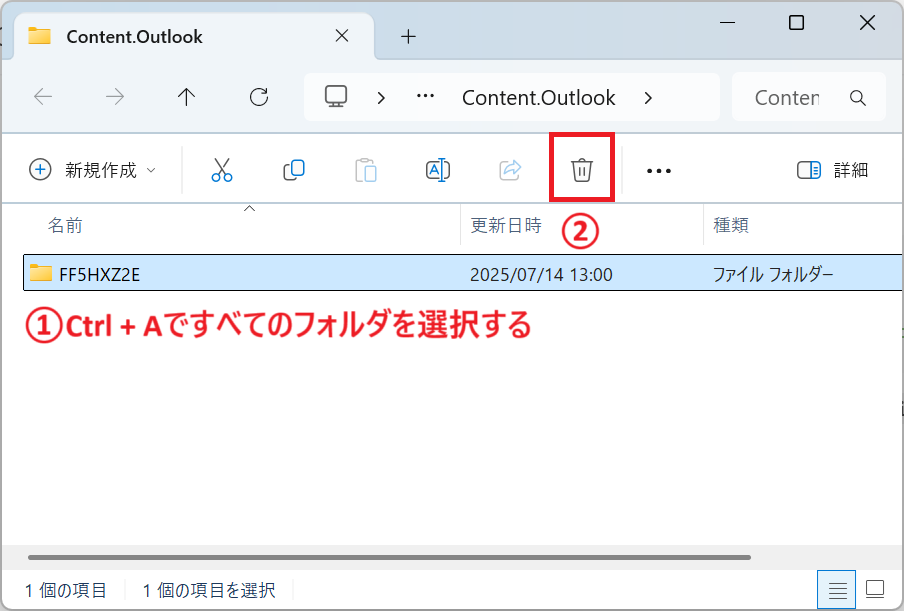The width and height of the screenshot is (904, 611).
Task: Switch to large thumbnails view icon
Action: coord(875,590)
